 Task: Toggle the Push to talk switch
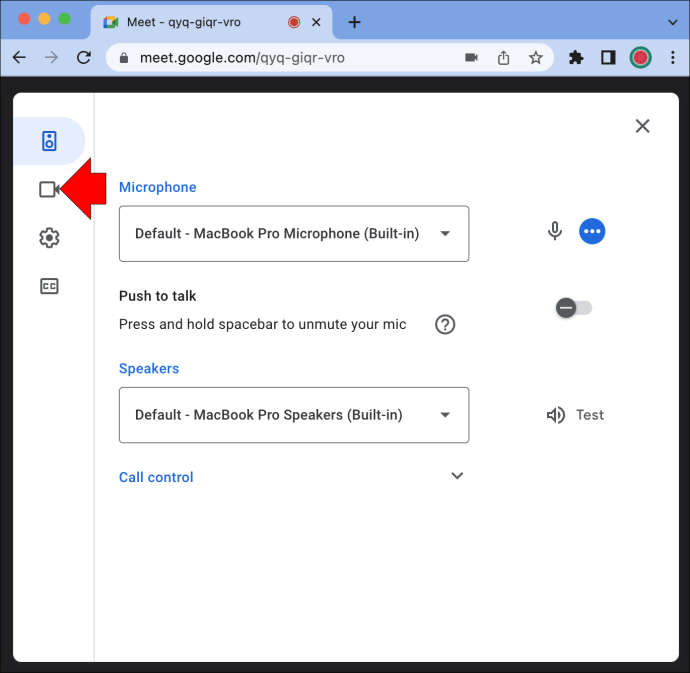[x=574, y=308]
